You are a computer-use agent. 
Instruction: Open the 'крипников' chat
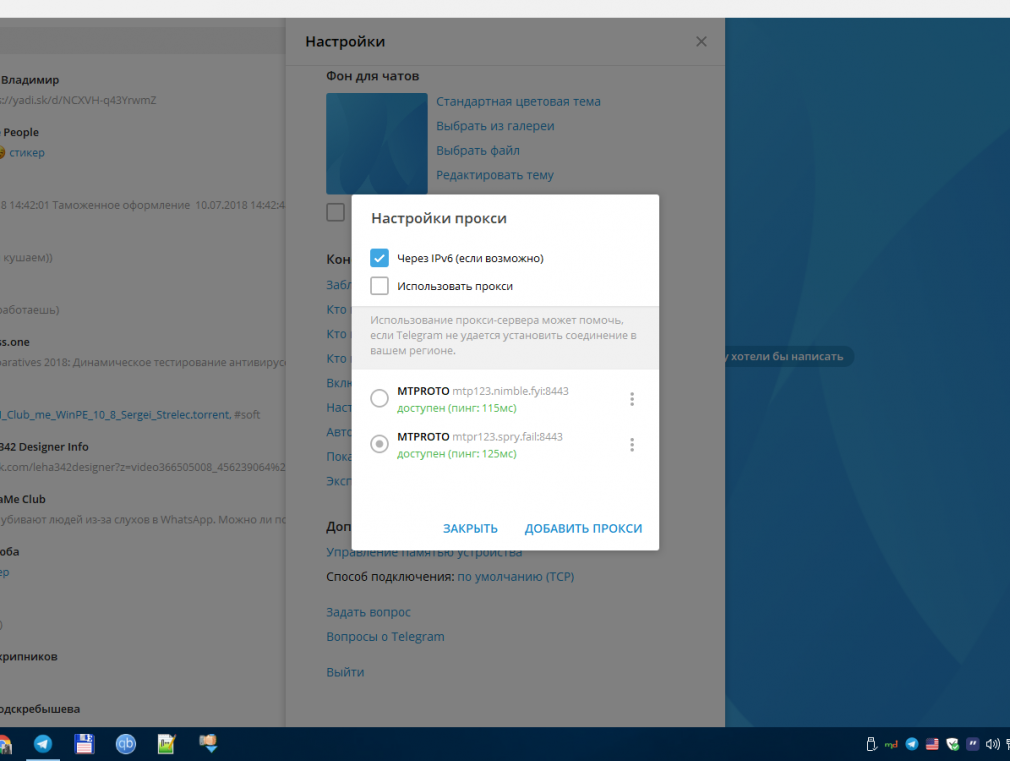point(142,666)
